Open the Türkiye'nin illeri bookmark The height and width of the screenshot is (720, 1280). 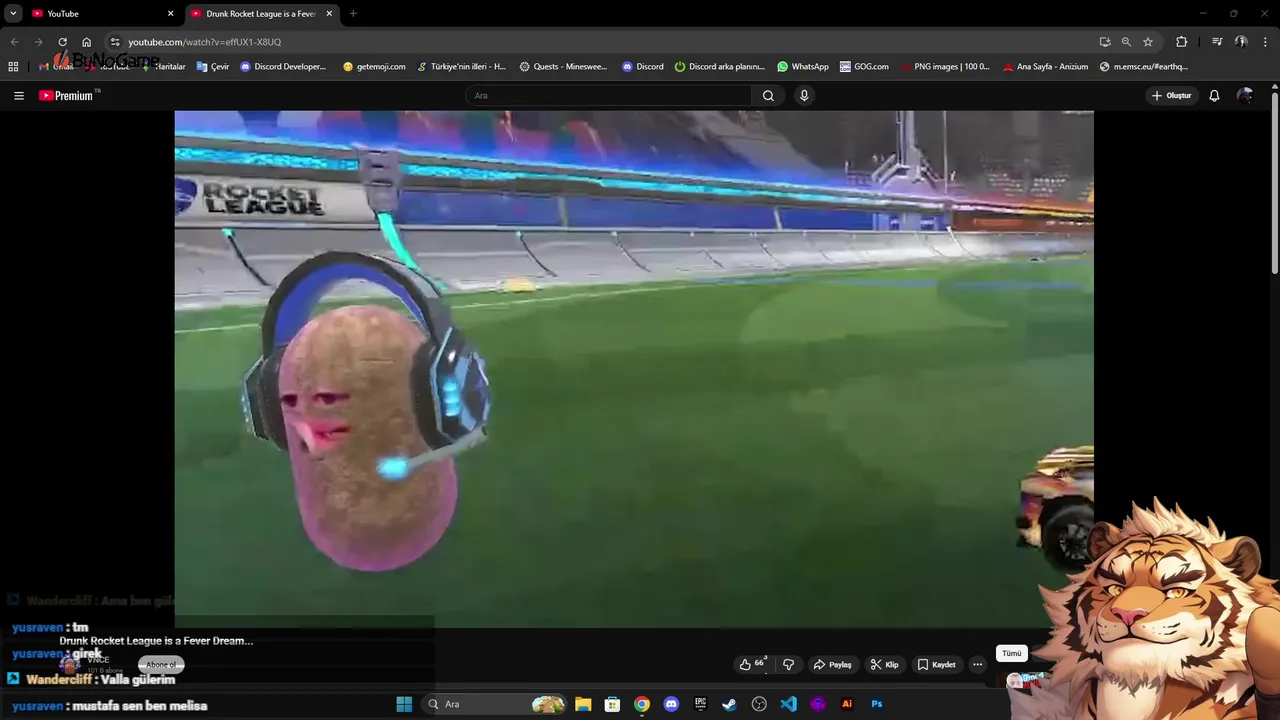(461, 67)
